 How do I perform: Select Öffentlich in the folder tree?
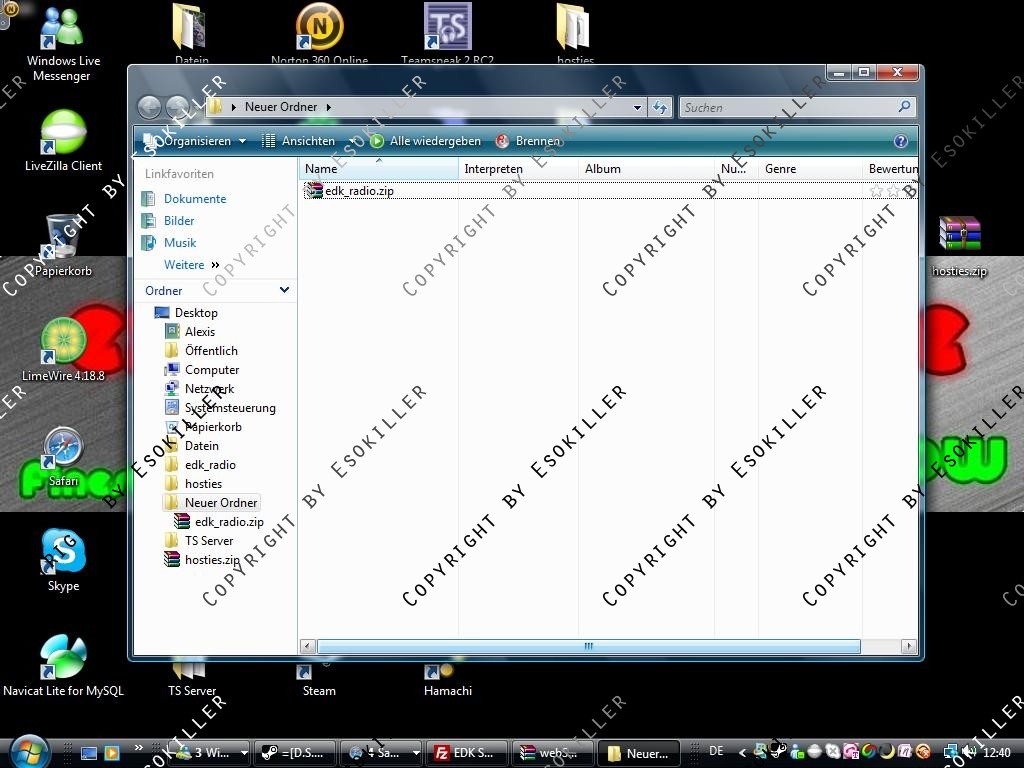click(211, 351)
